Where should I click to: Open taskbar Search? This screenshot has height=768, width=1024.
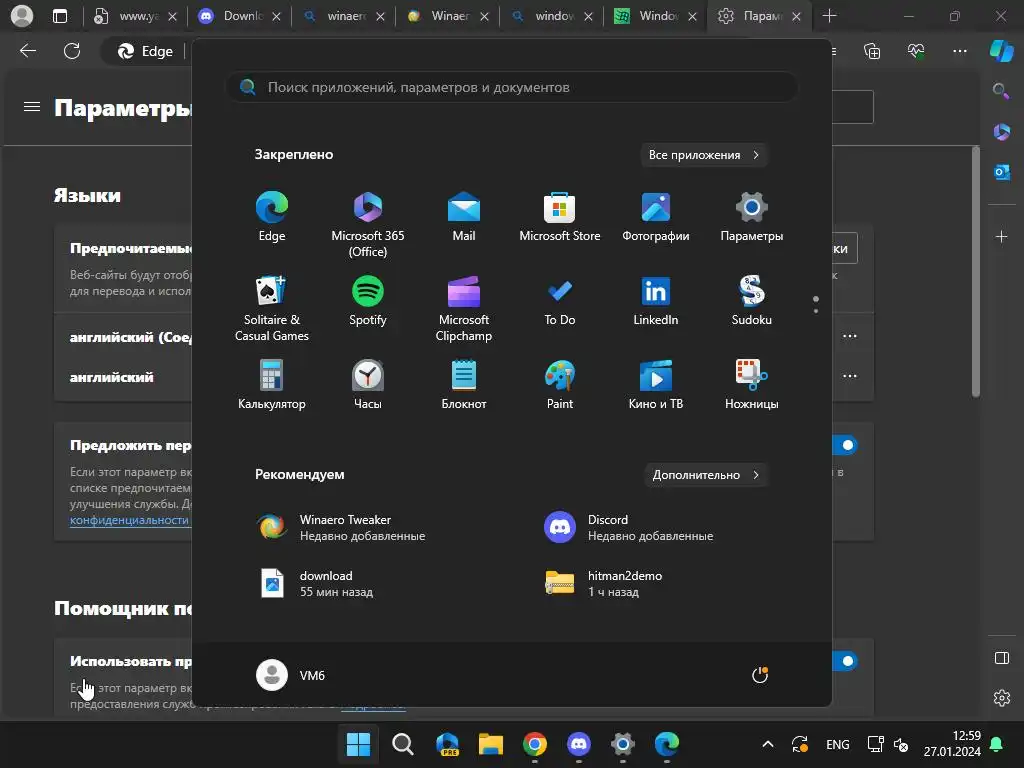[x=402, y=744]
